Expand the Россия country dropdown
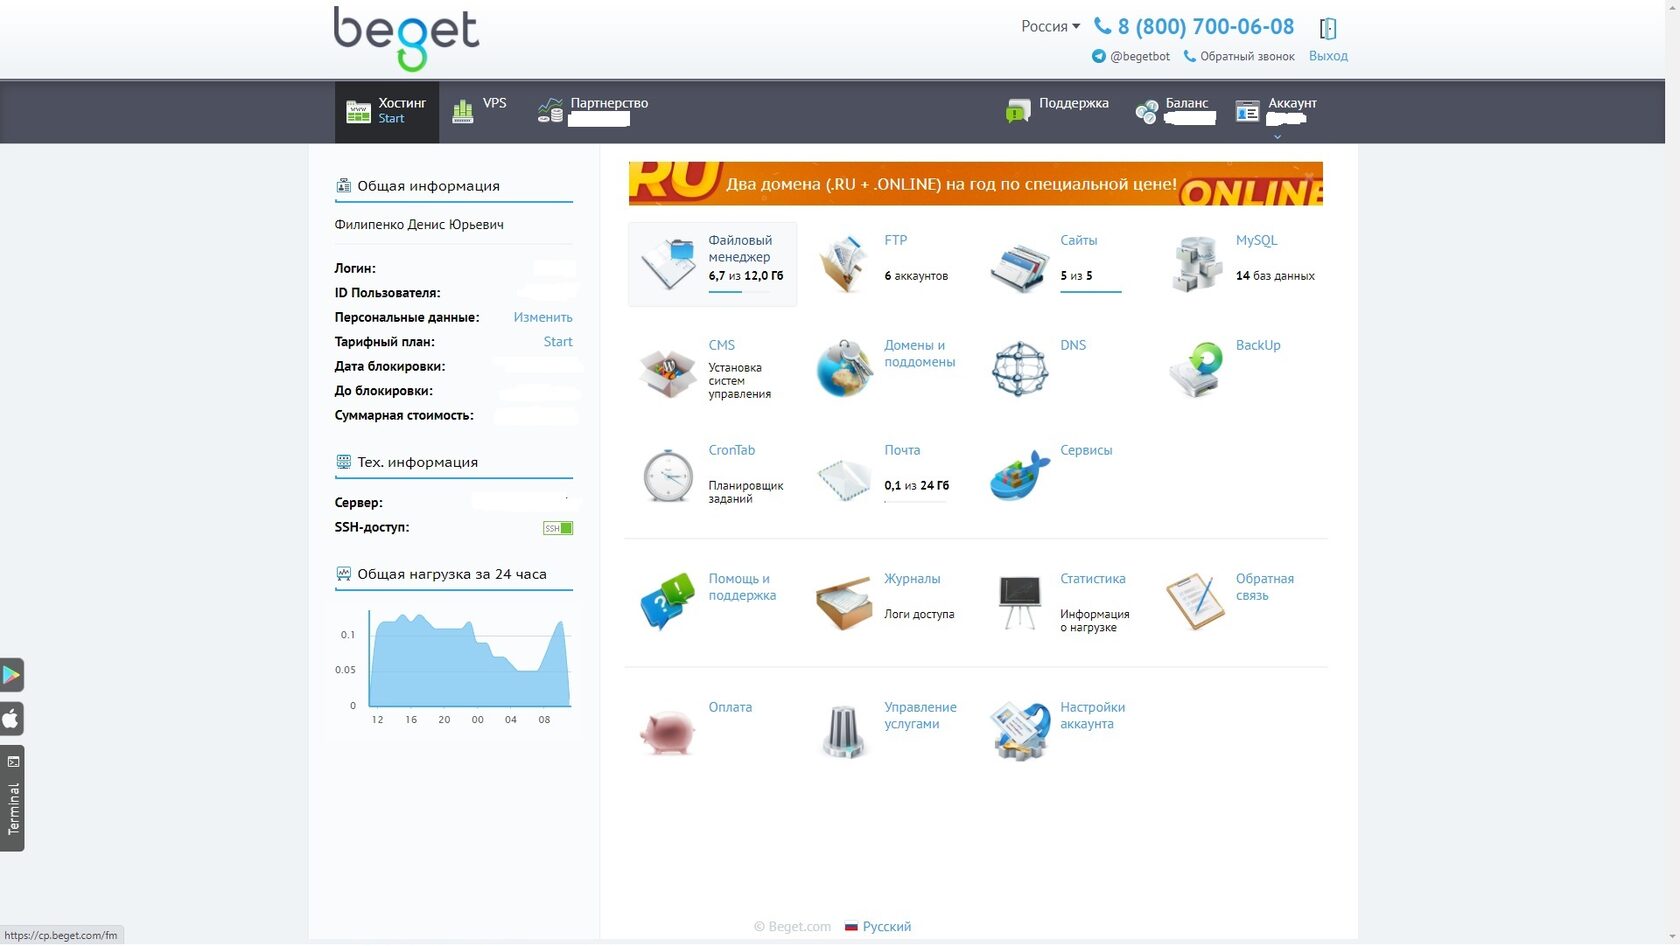Screen dimensions: 1680x946 [1050, 27]
